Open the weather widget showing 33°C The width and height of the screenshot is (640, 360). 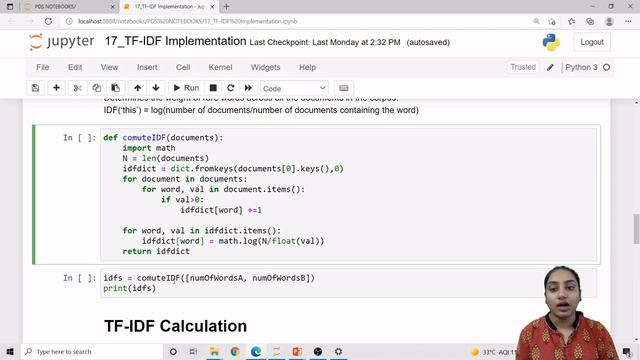pyautogui.click(x=494, y=352)
